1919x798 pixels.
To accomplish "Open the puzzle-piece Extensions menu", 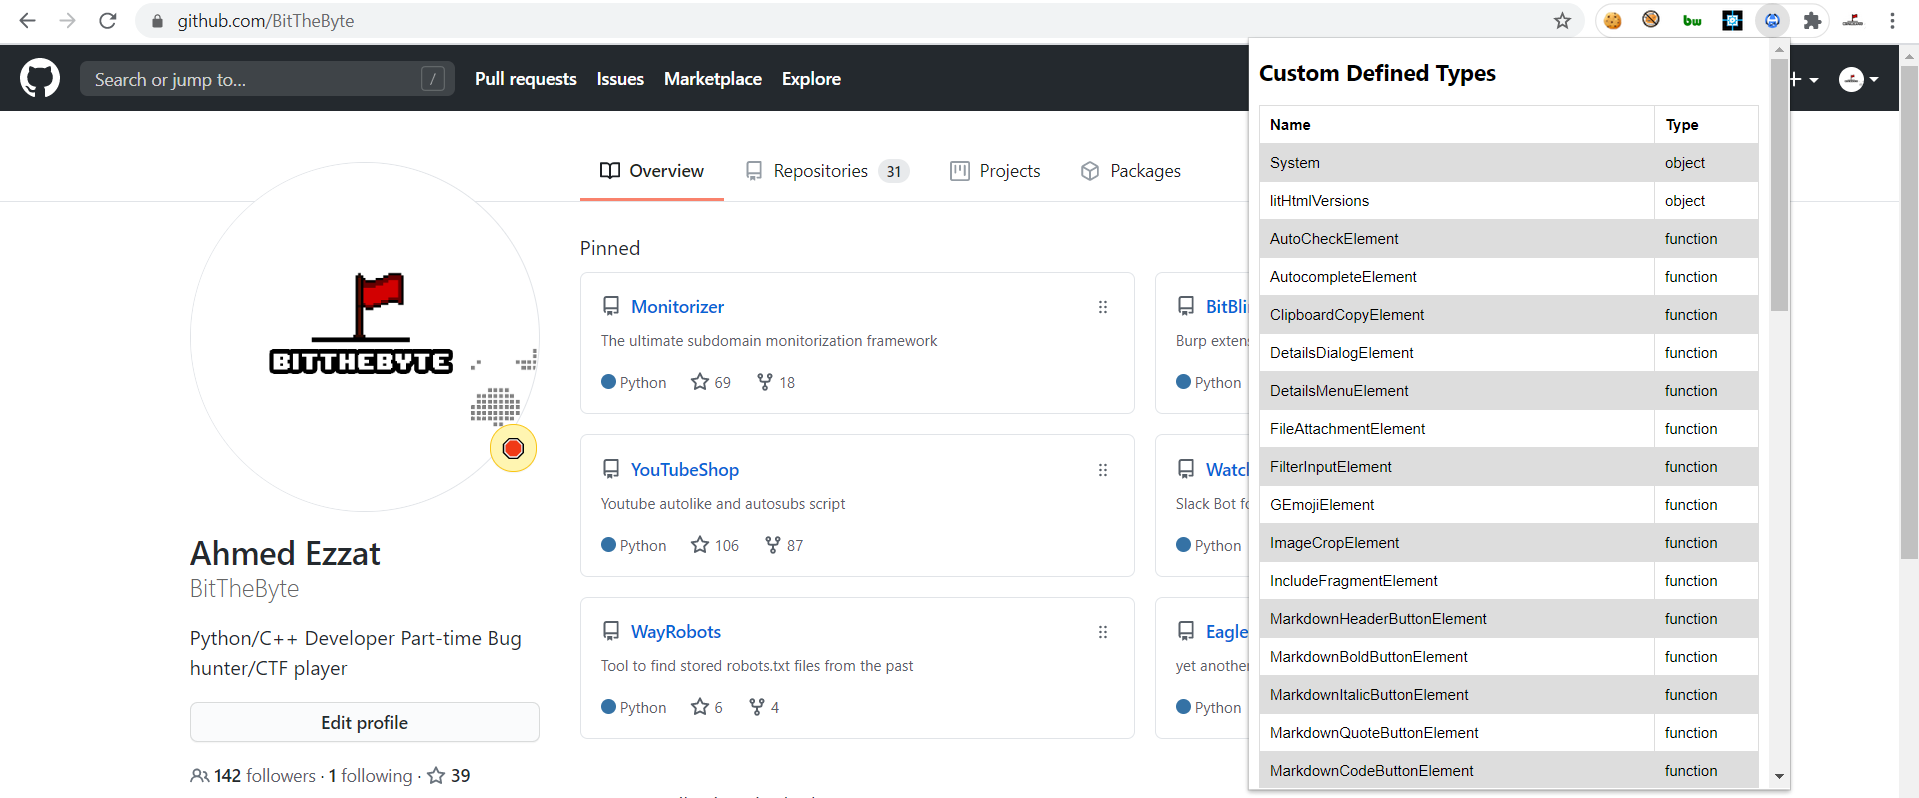I will (1812, 20).
